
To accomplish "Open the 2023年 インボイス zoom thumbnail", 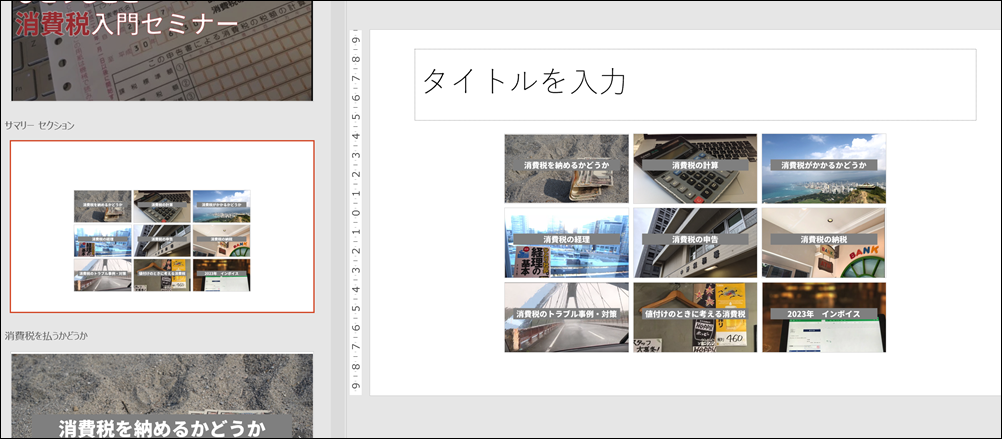I will point(824,318).
